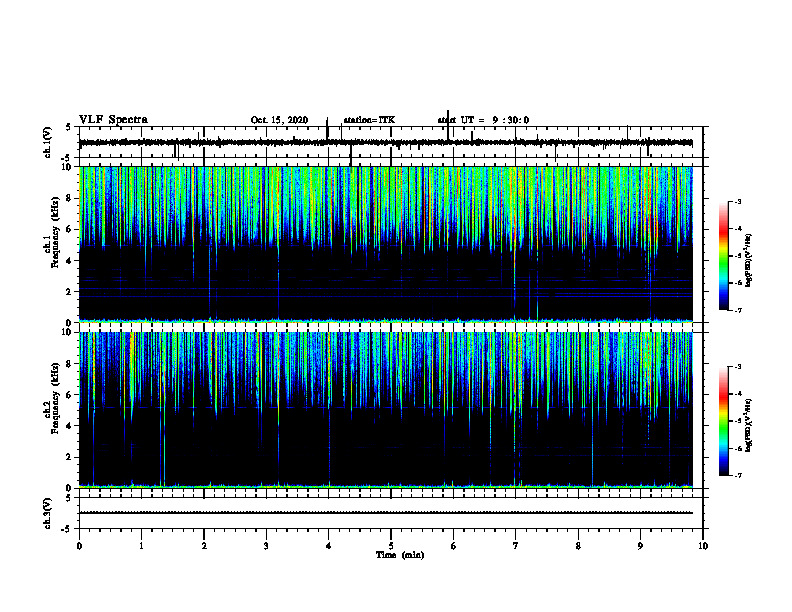792x612 pixels.
Task: Click the ch.2 spectrogram color bar
Action: coord(724,421)
